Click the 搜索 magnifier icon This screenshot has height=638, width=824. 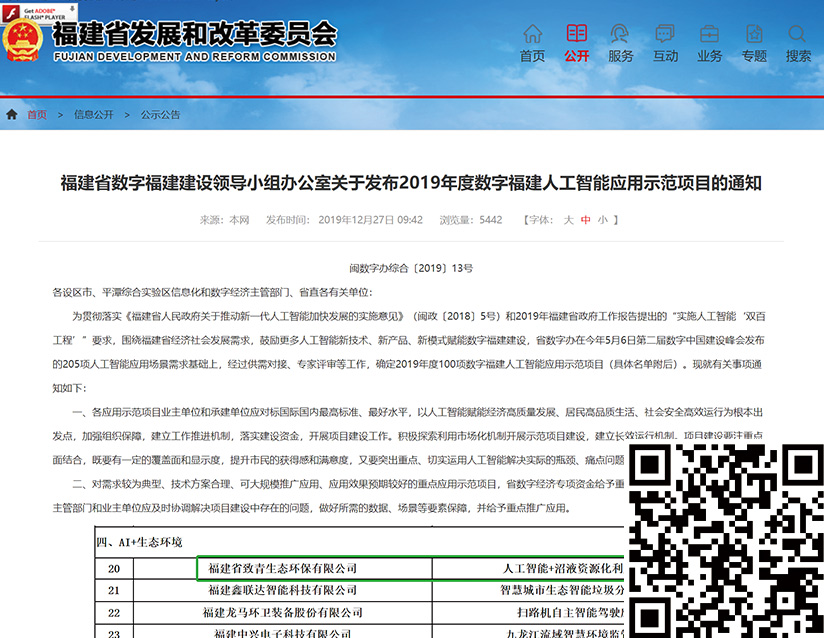pyautogui.click(x=798, y=36)
